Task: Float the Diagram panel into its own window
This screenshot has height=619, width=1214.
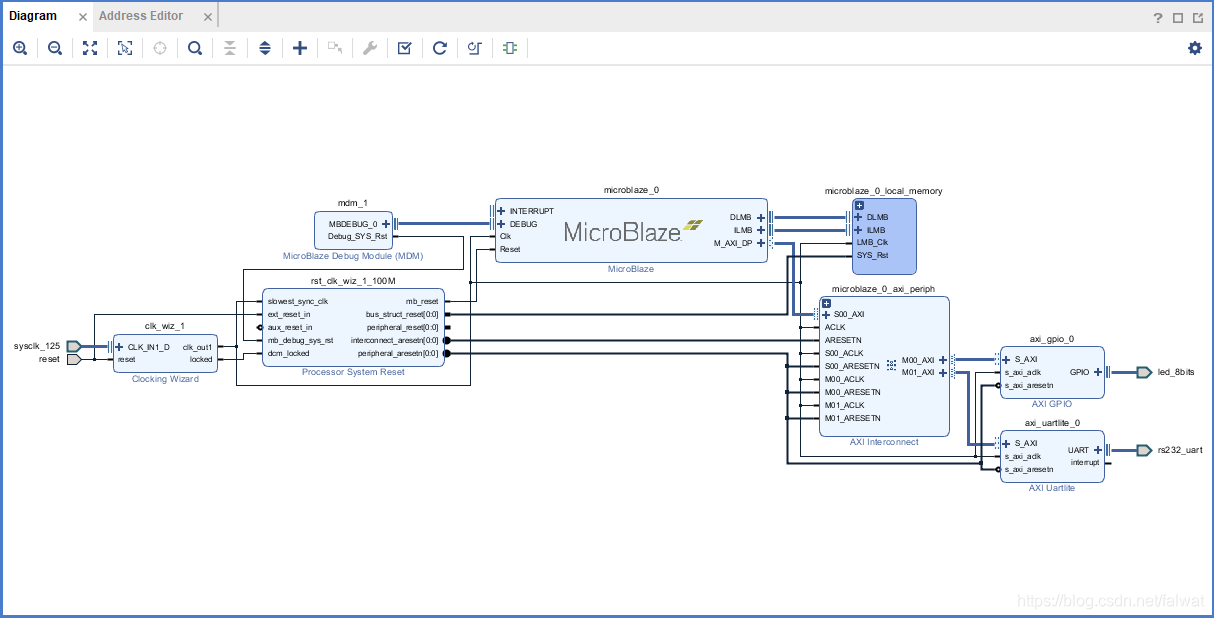Action: tap(1198, 17)
